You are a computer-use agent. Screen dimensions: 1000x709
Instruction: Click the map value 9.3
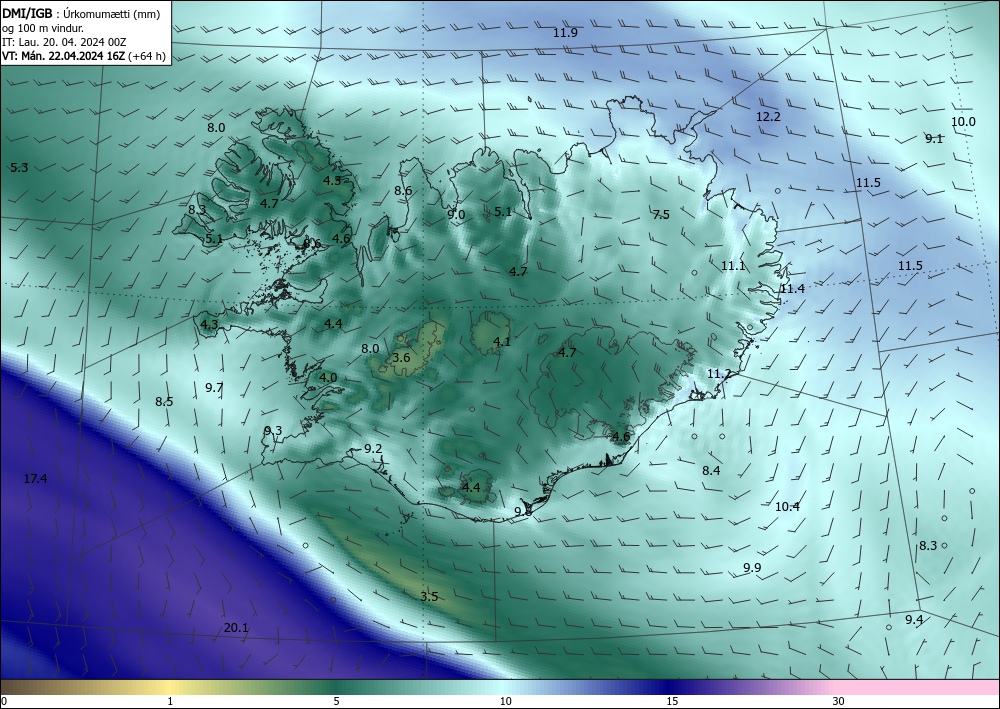click(x=273, y=430)
